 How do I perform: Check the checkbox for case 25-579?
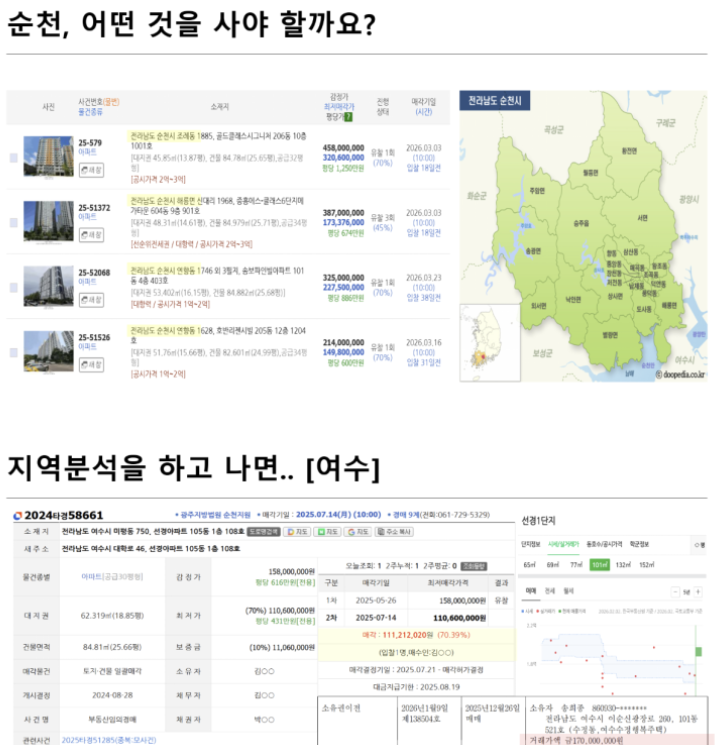click(x=13, y=158)
